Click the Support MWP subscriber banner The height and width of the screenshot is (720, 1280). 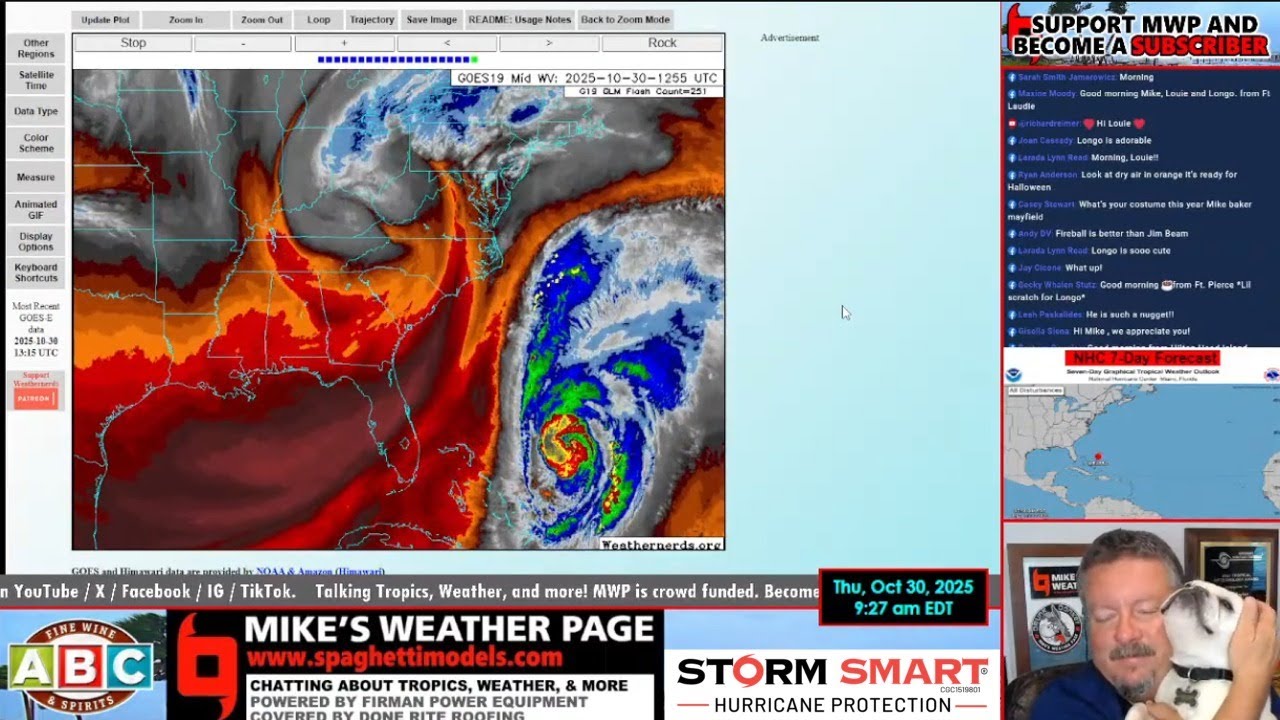pos(1141,34)
